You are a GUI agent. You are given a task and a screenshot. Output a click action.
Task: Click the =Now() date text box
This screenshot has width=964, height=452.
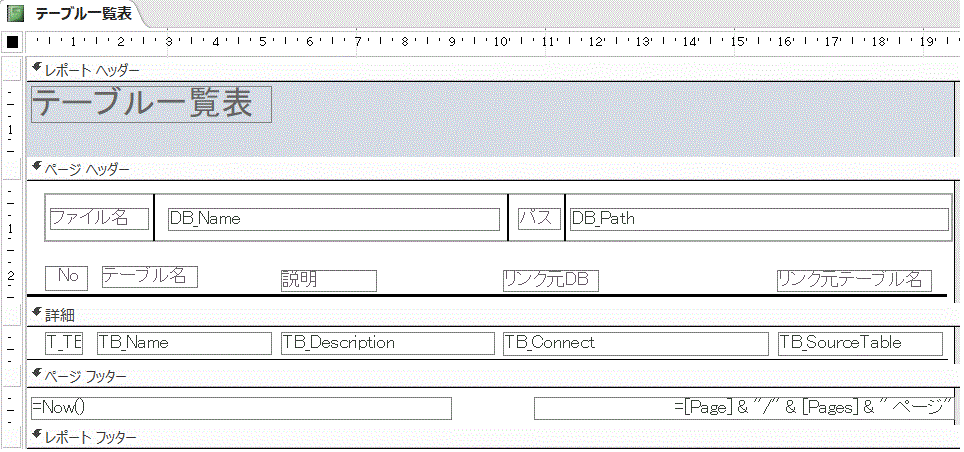click(x=241, y=408)
